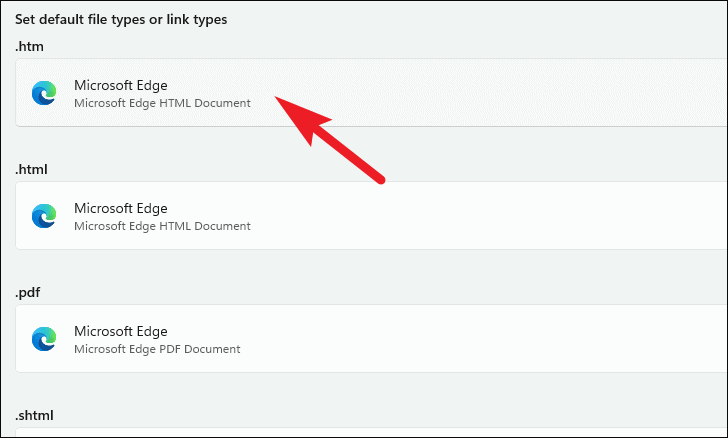Click the empty right side of the .pdf card
Screen dimensions: 728x438
[x=511, y=339]
